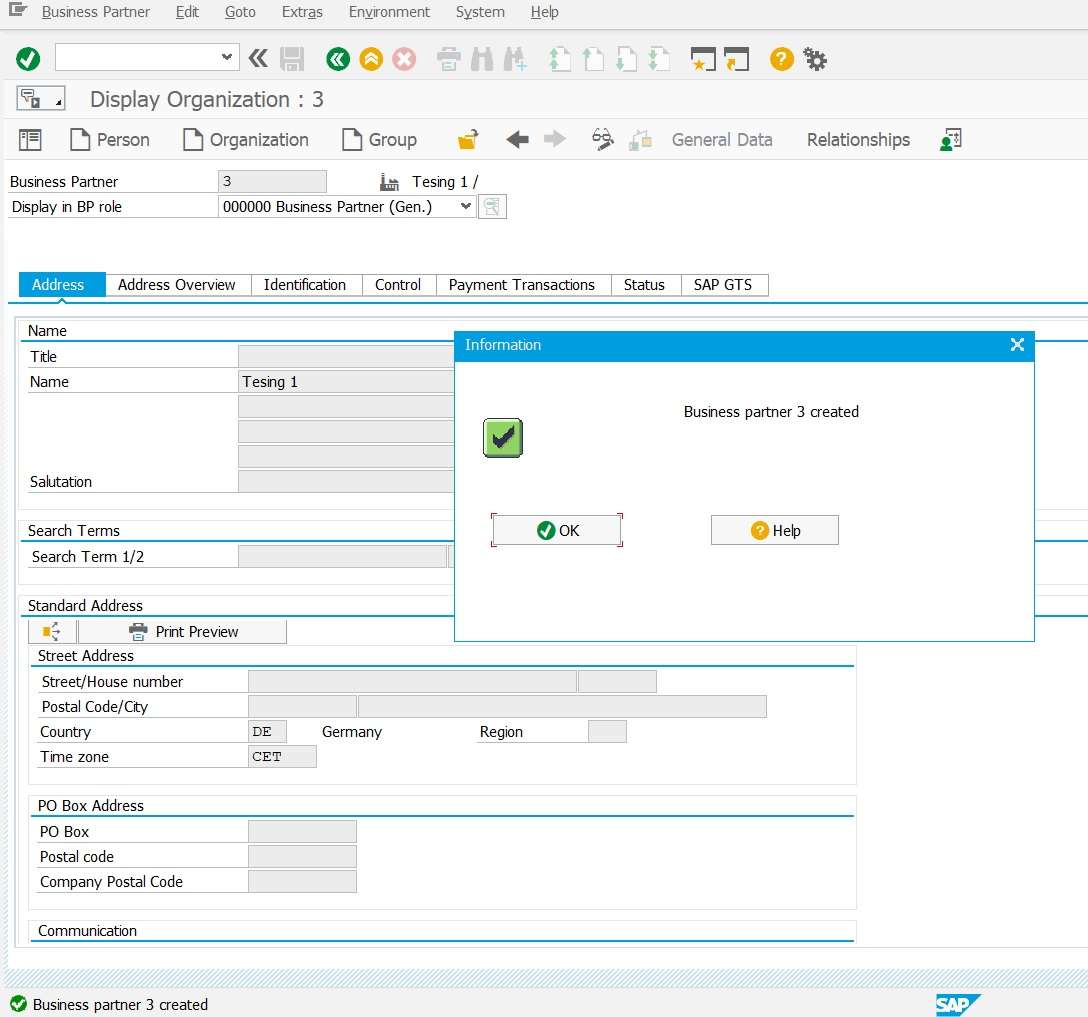Switch to the SAP GTS tab
This screenshot has width=1088, height=1017.
[x=722, y=284]
